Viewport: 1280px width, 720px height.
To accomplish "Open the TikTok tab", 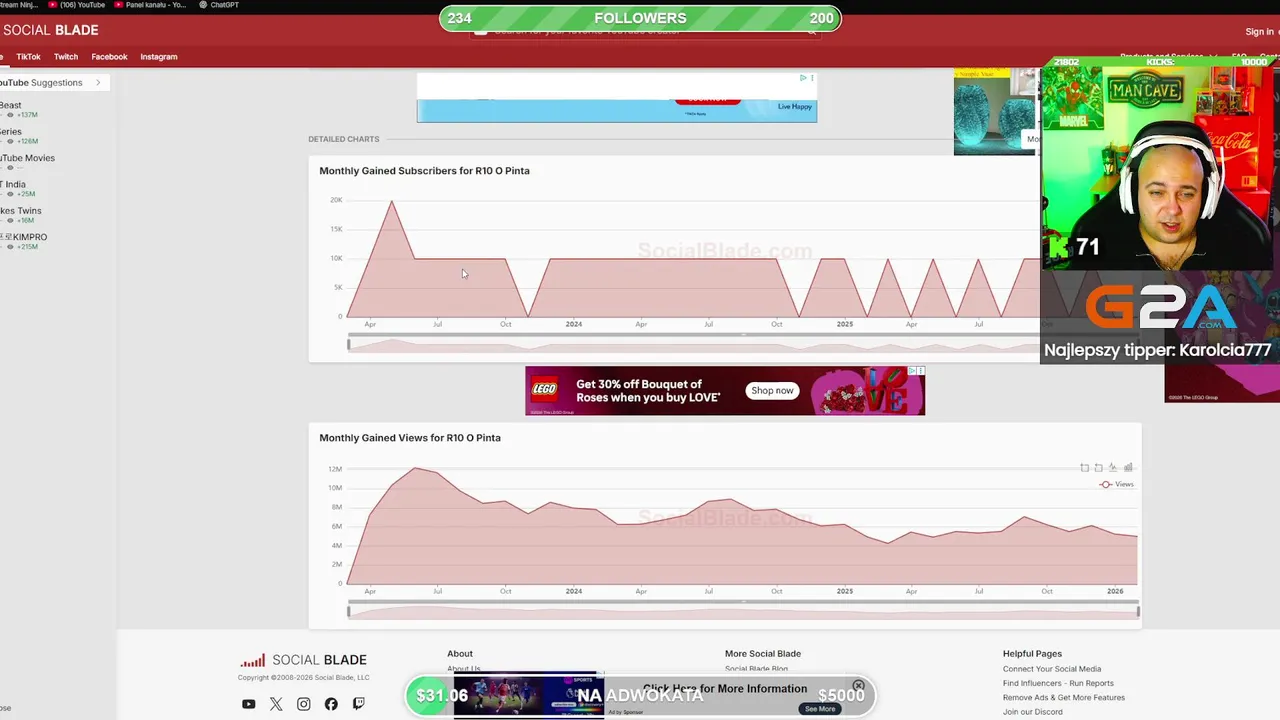I will point(28,57).
